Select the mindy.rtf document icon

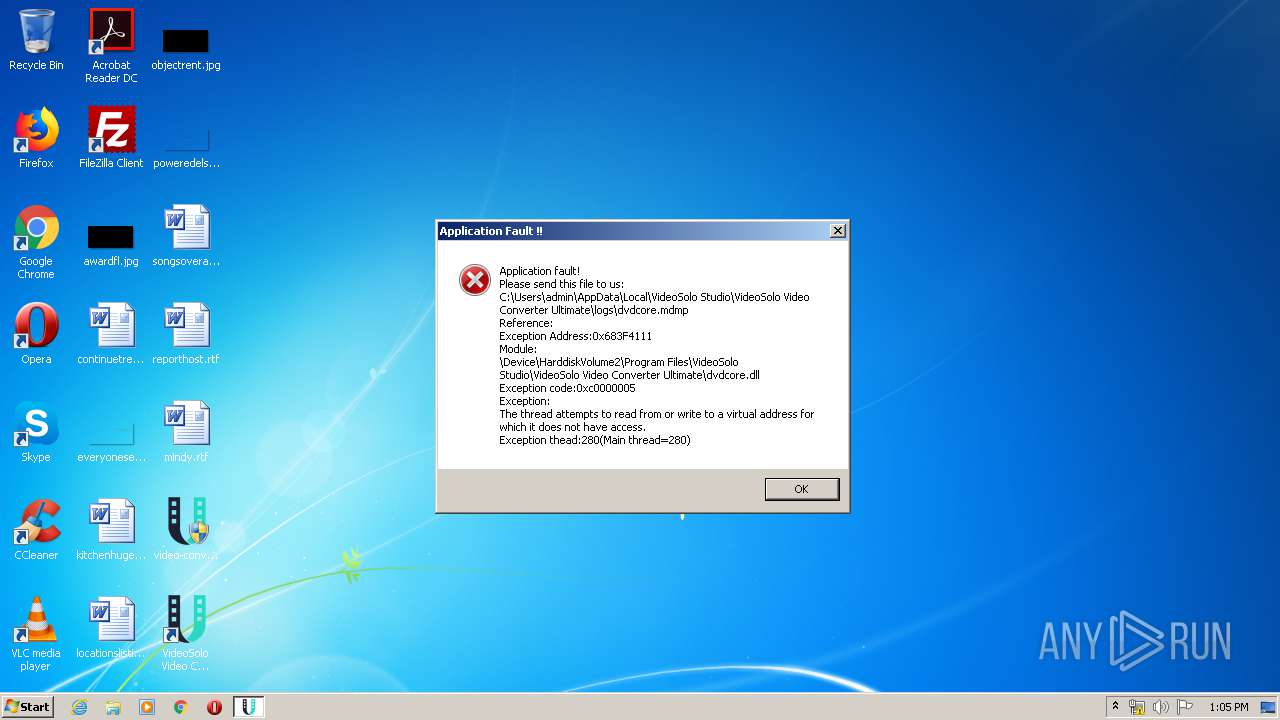point(186,432)
